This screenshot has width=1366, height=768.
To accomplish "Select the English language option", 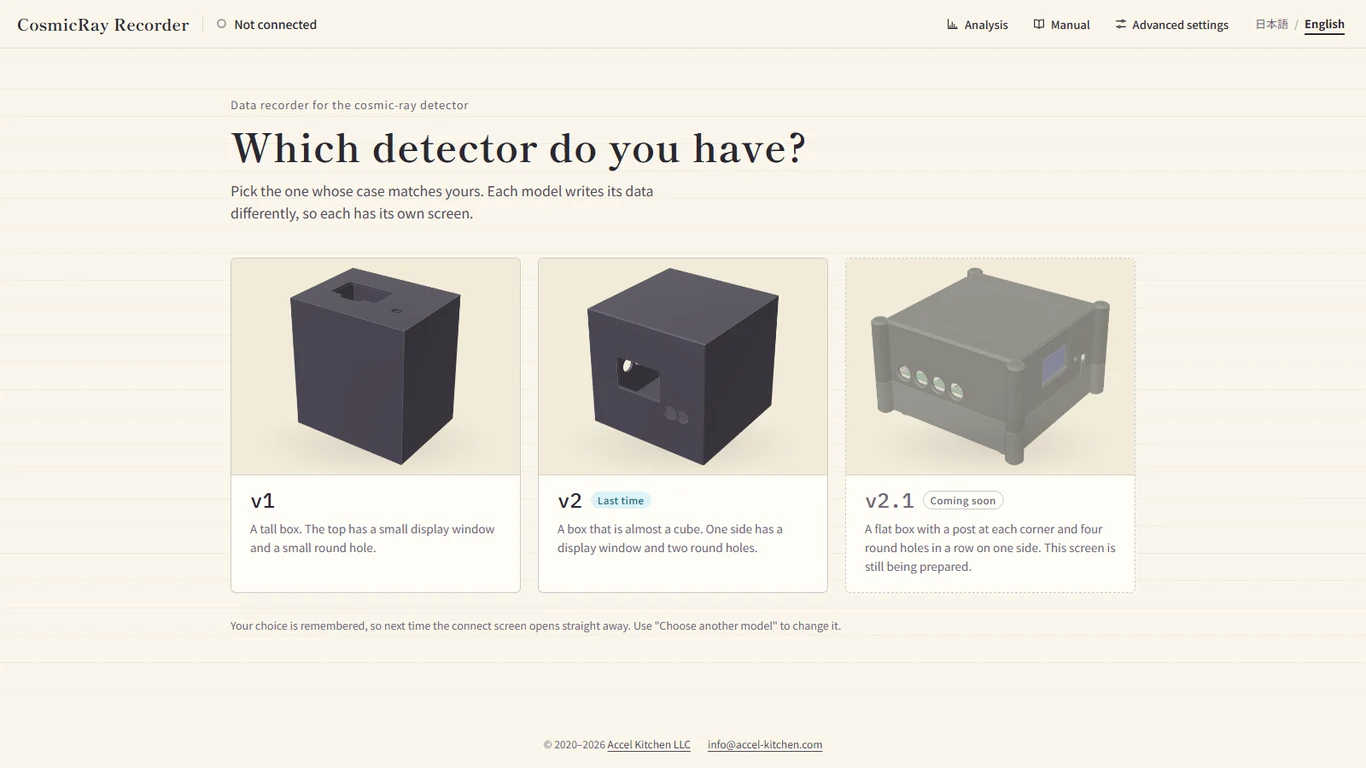I will coord(1324,24).
